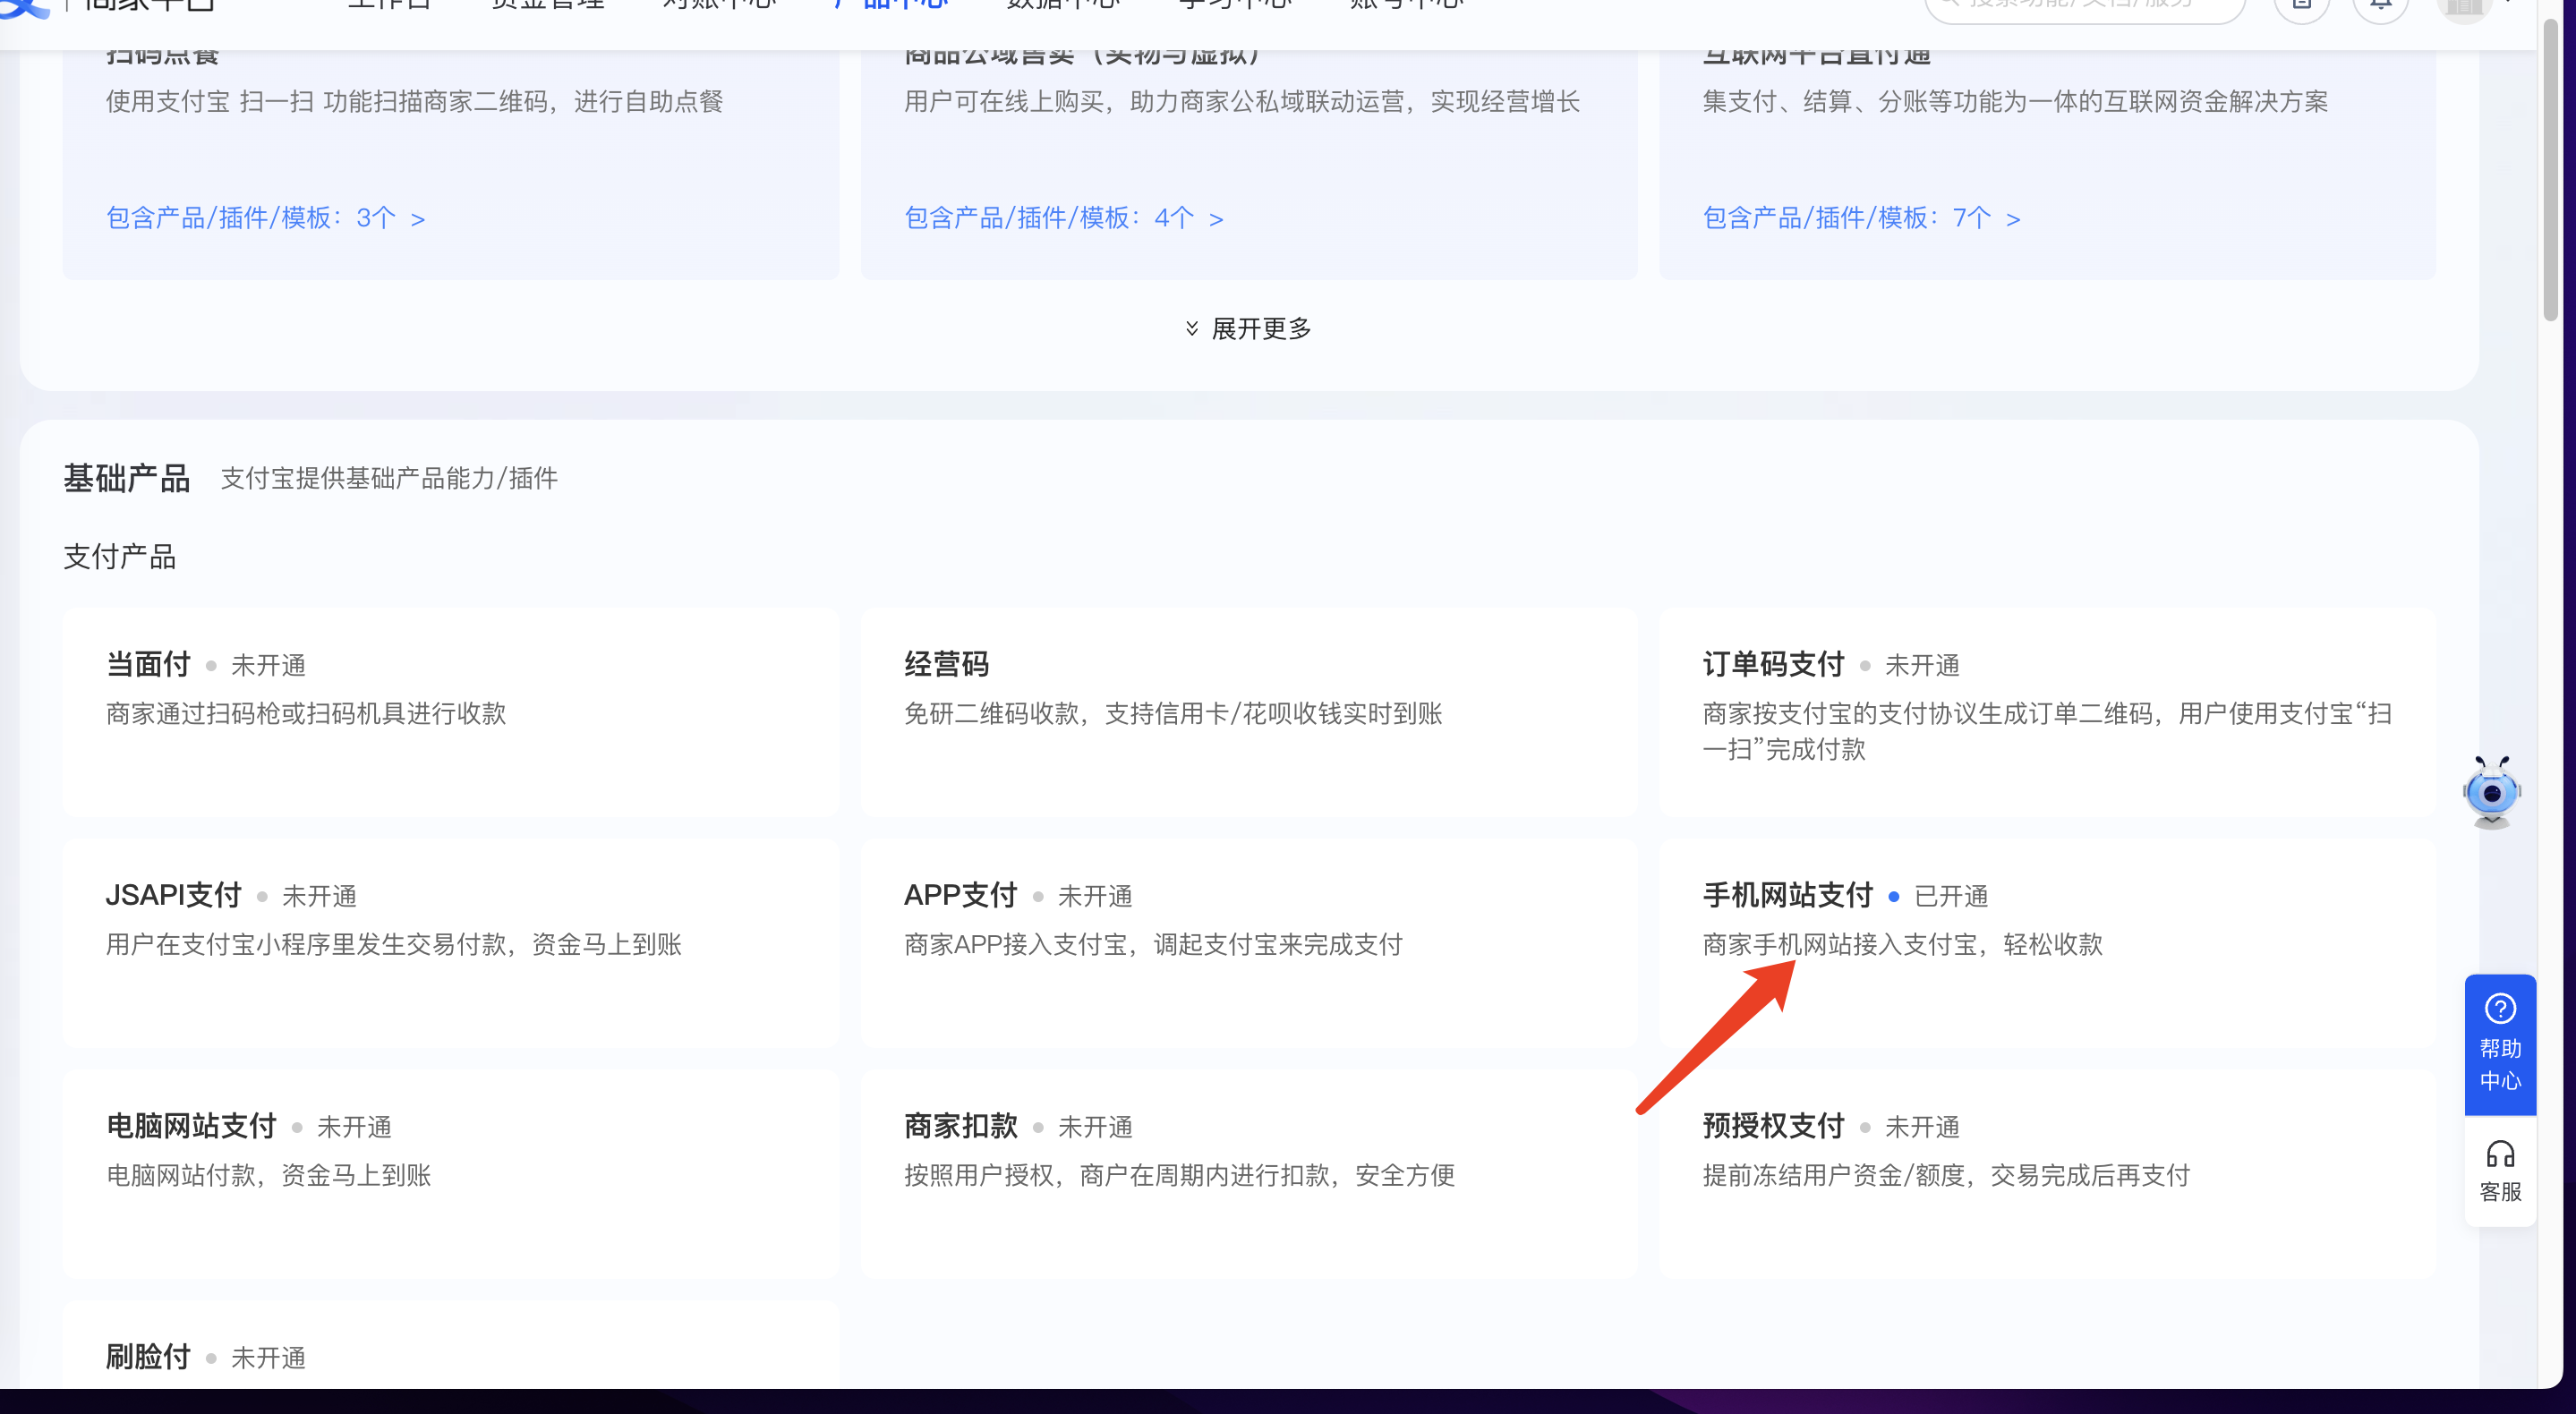Click the 基础产品 section heading
2576x1414 pixels.
[127, 478]
